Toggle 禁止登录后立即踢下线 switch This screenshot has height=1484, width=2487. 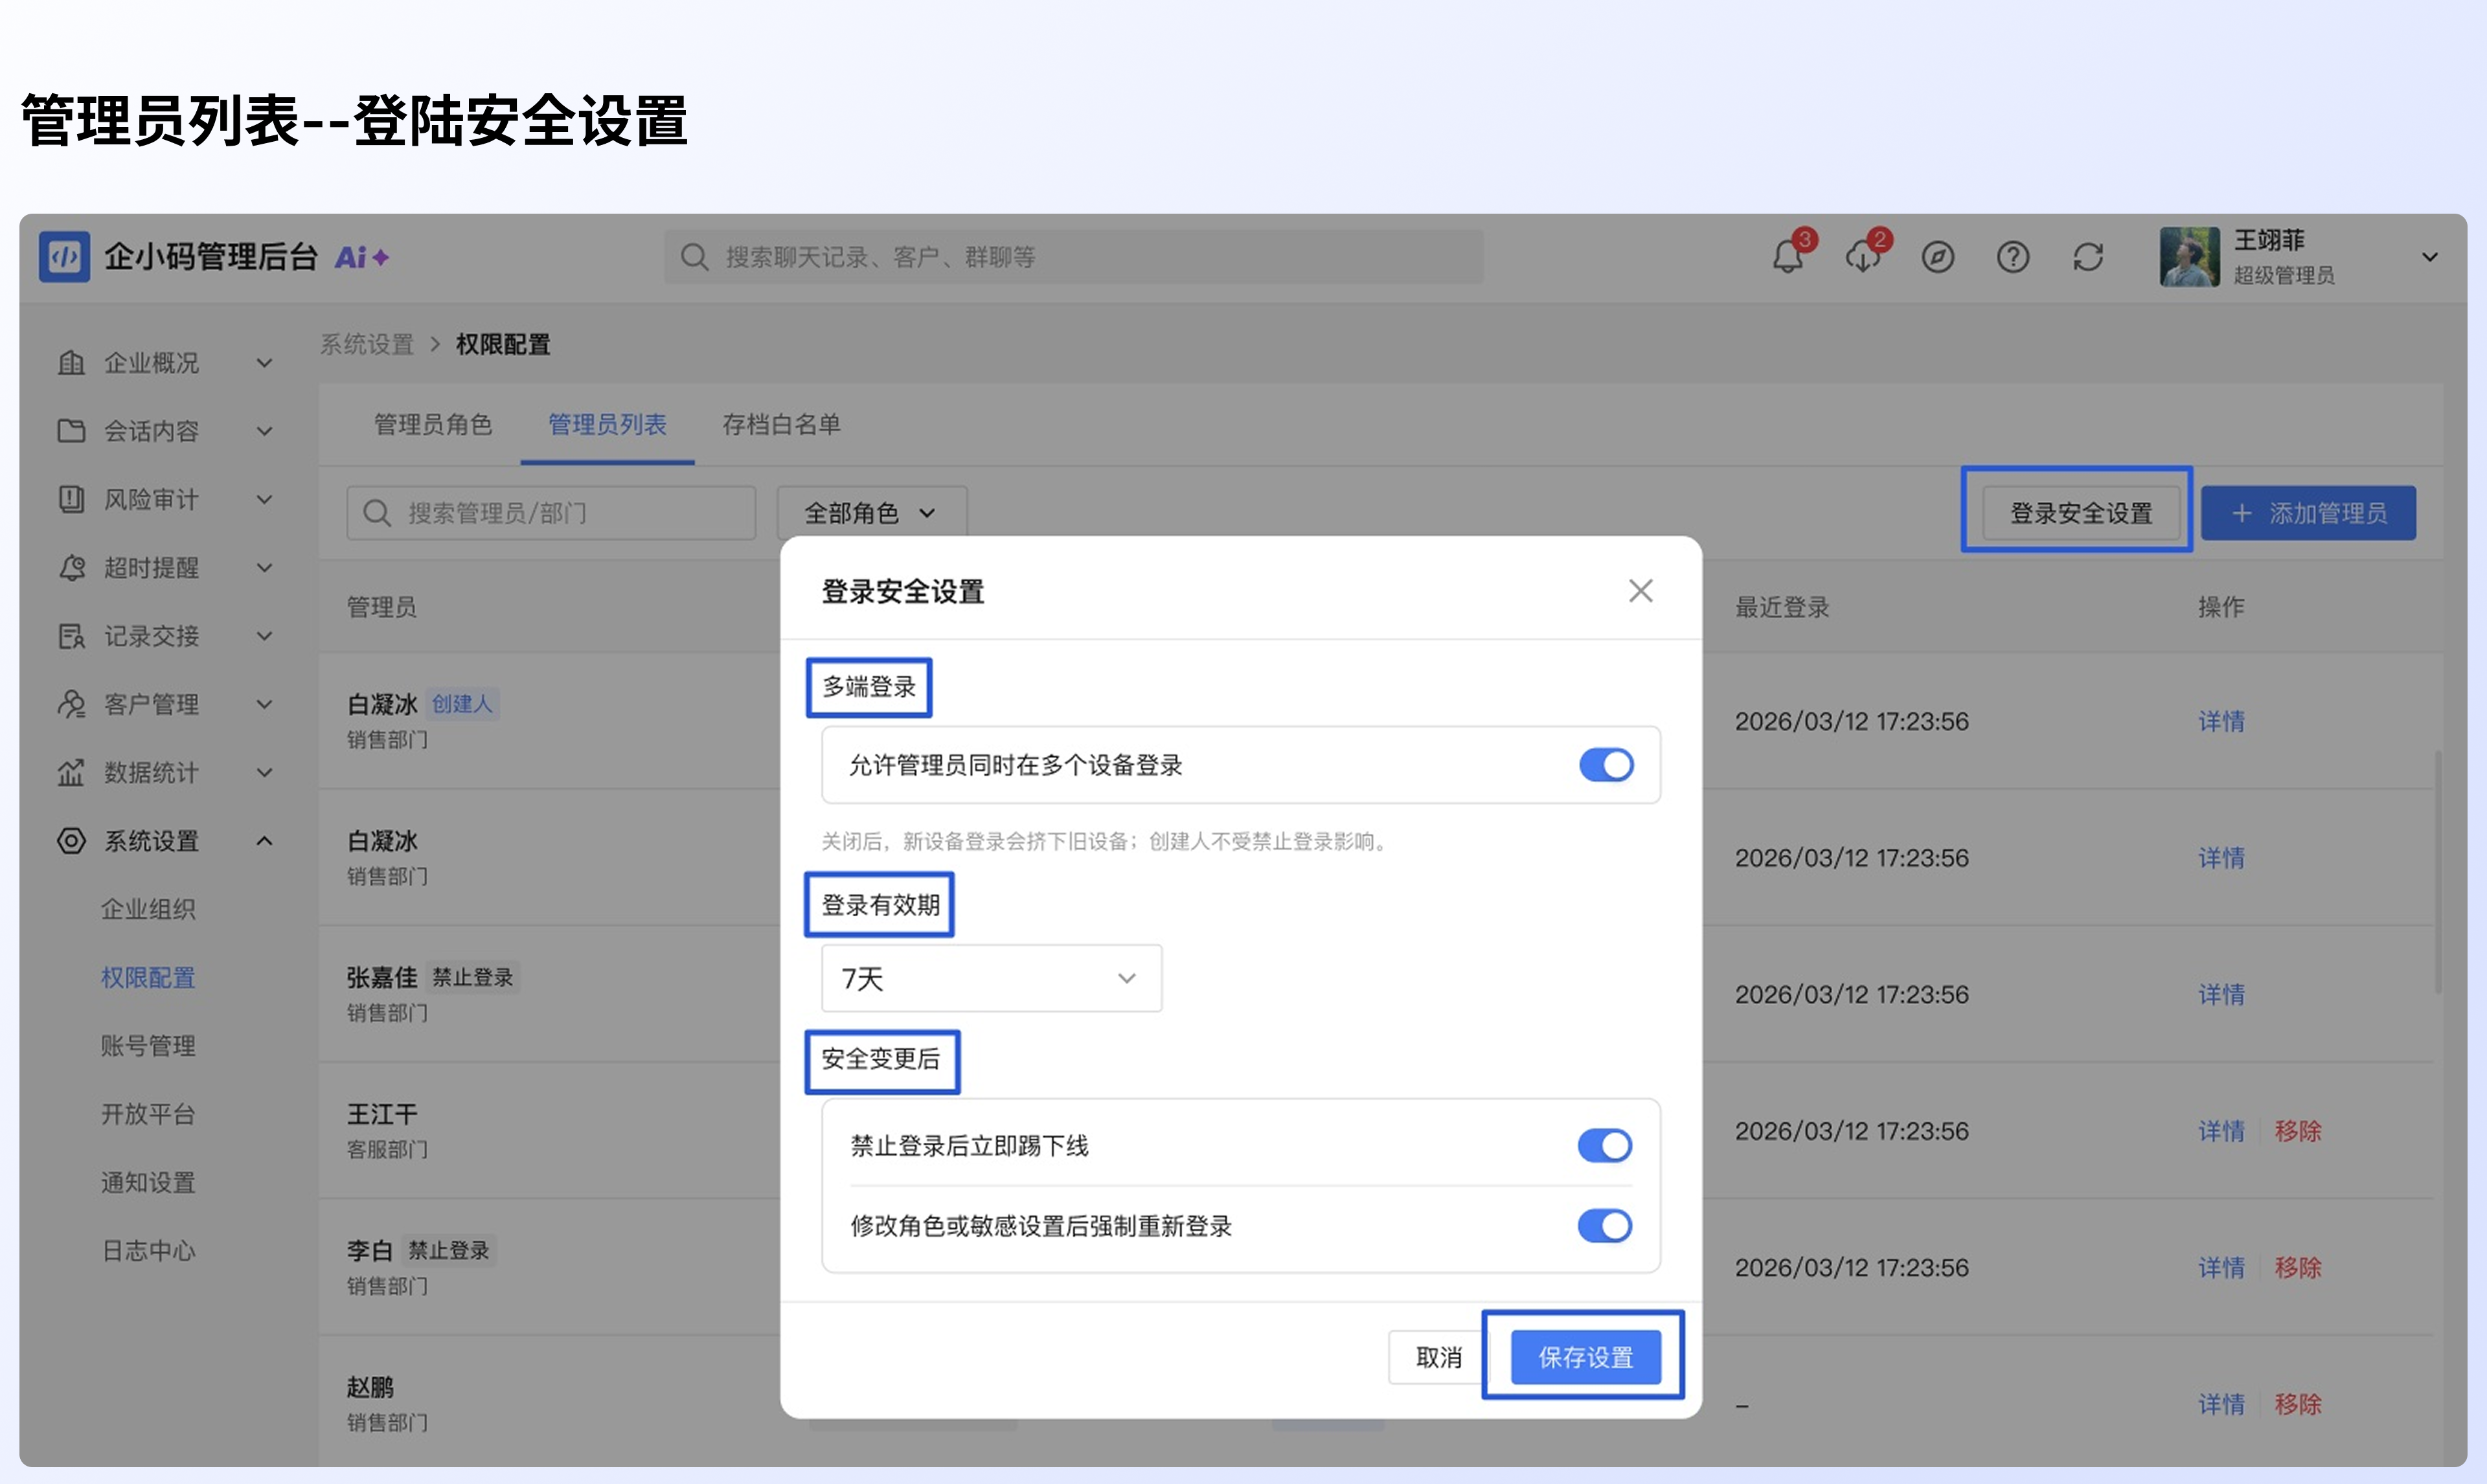pyautogui.click(x=1604, y=1145)
